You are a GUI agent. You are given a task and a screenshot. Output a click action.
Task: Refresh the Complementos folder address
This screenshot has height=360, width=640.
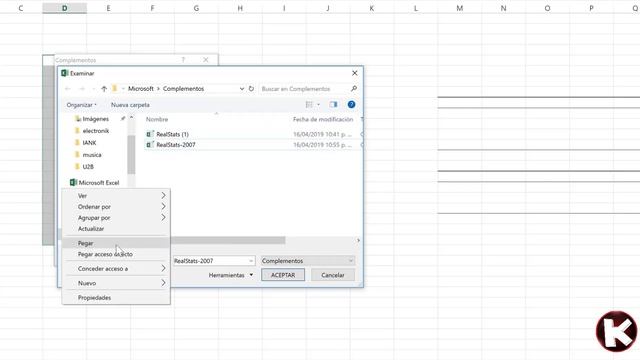[251, 89]
